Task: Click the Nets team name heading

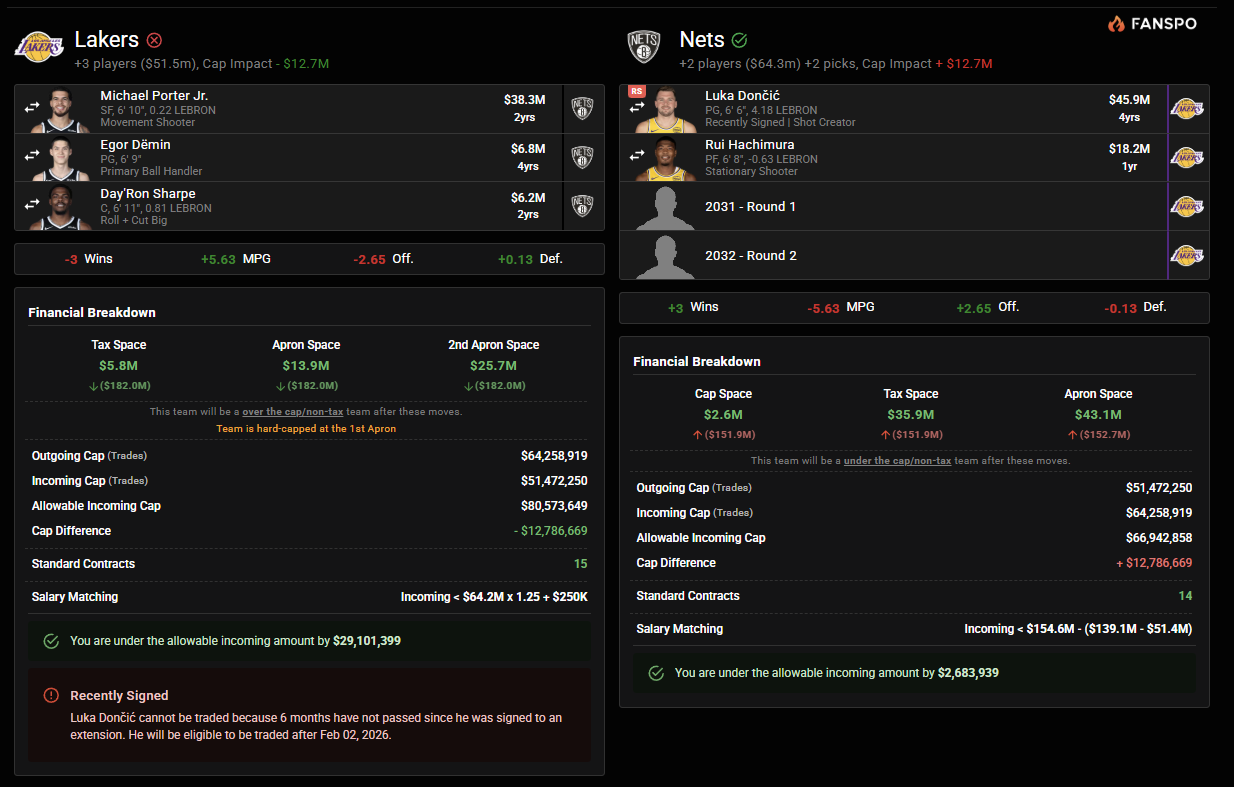Action: click(702, 40)
